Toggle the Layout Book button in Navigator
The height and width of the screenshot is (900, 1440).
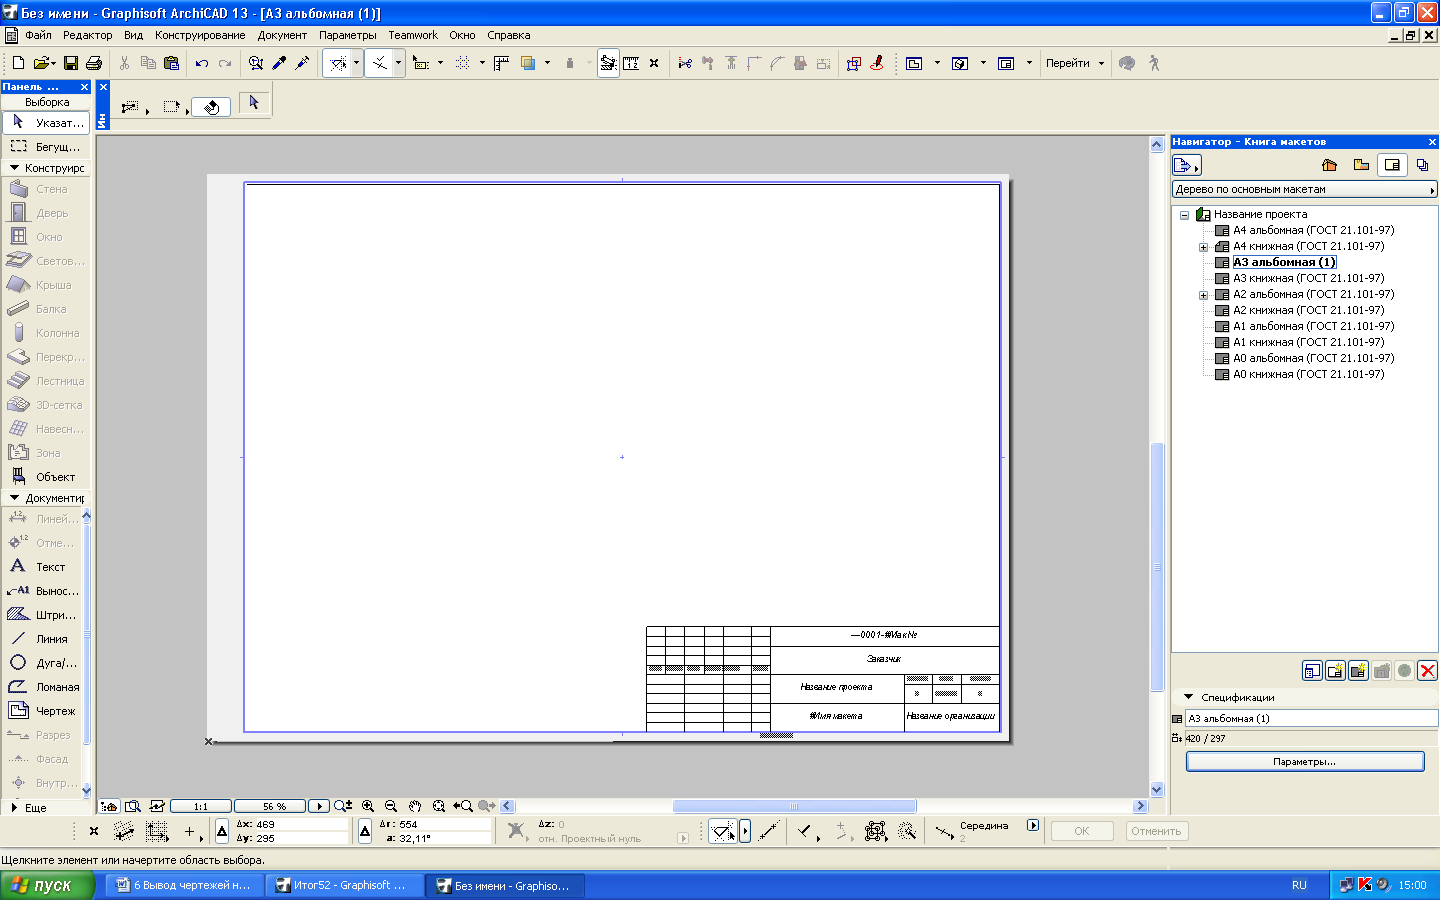tap(1392, 165)
